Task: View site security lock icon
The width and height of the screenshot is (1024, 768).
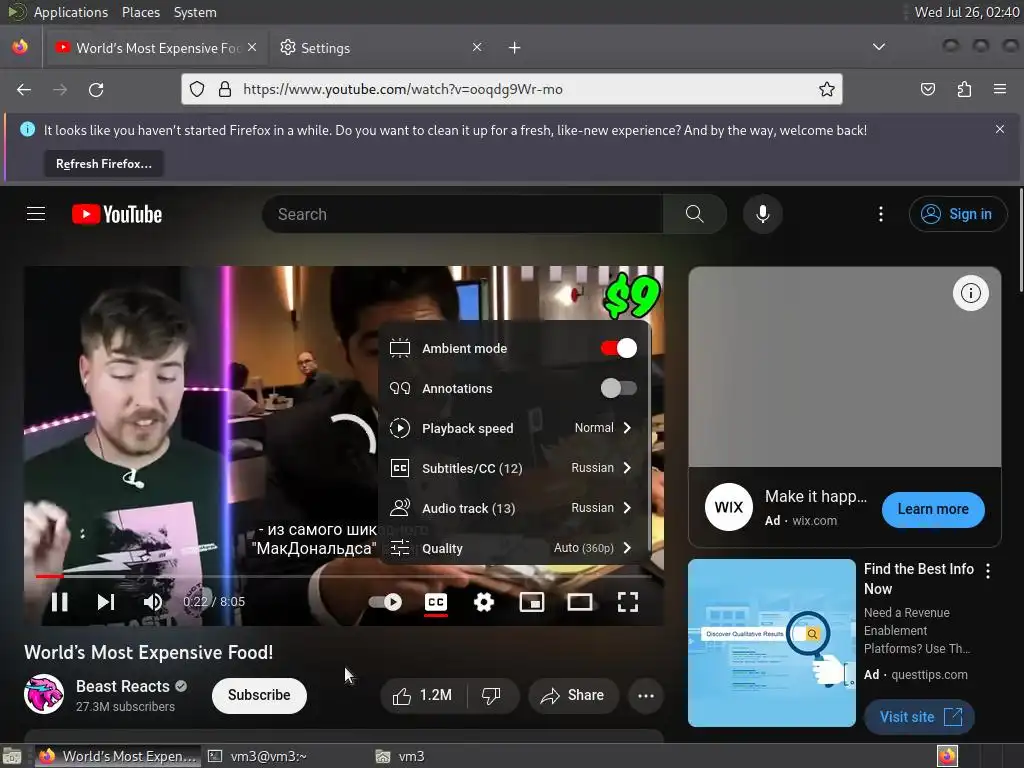Action: [x=225, y=89]
